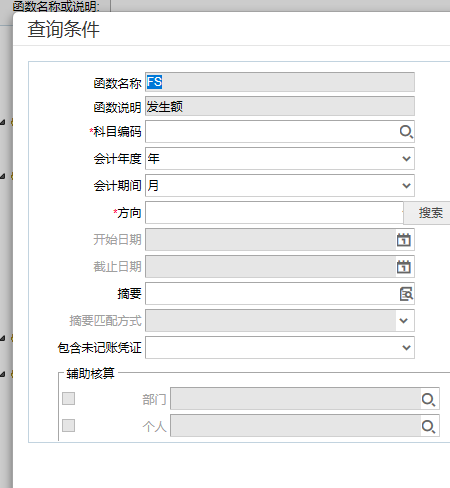Click the 部门 search magnifier icon
This screenshot has width=450, height=488.
(x=428, y=399)
